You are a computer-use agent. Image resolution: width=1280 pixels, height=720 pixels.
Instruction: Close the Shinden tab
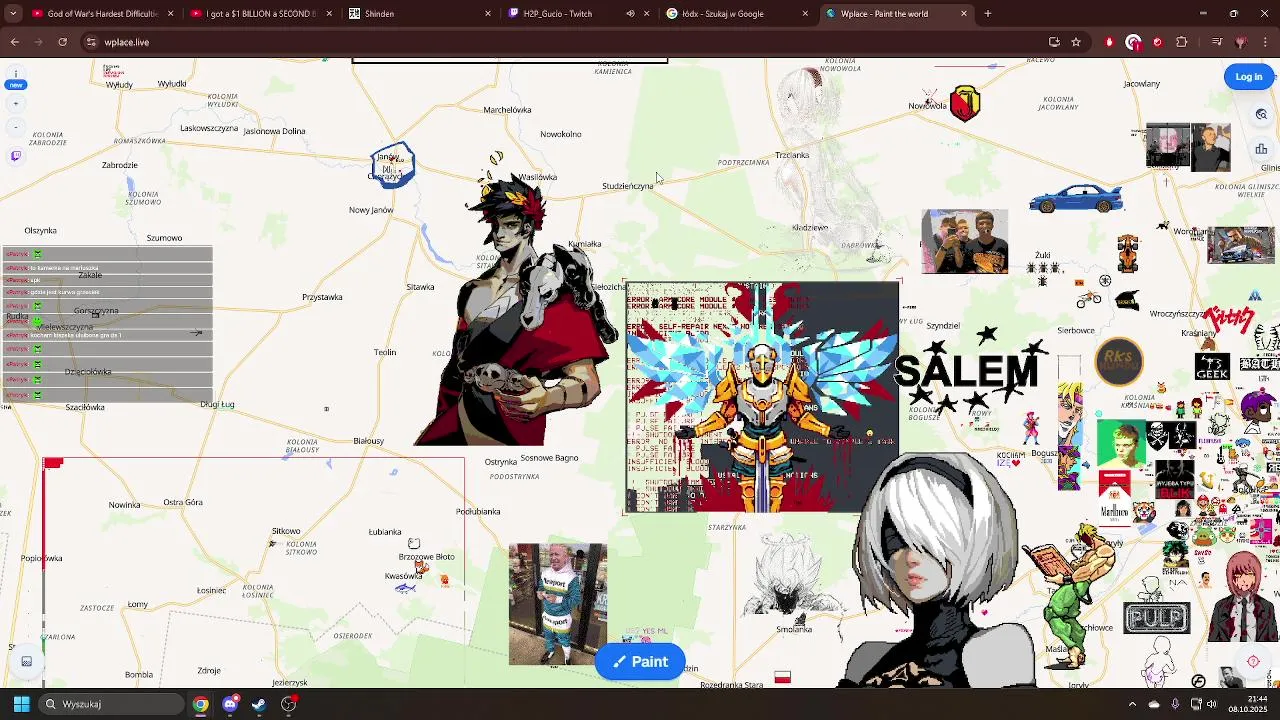coord(488,14)
